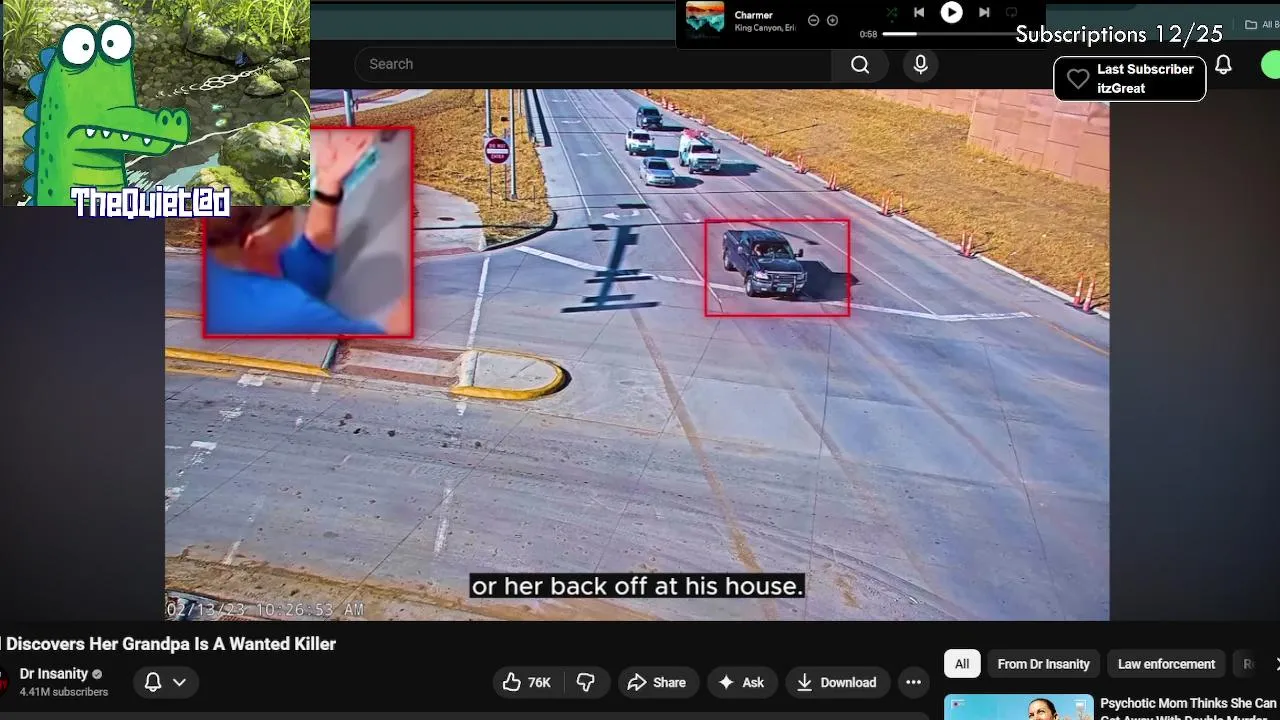1280x720 pixels.
Task: Open Psychotic Mom recommended video thumbnail
Action: [x=1019, y=707]
